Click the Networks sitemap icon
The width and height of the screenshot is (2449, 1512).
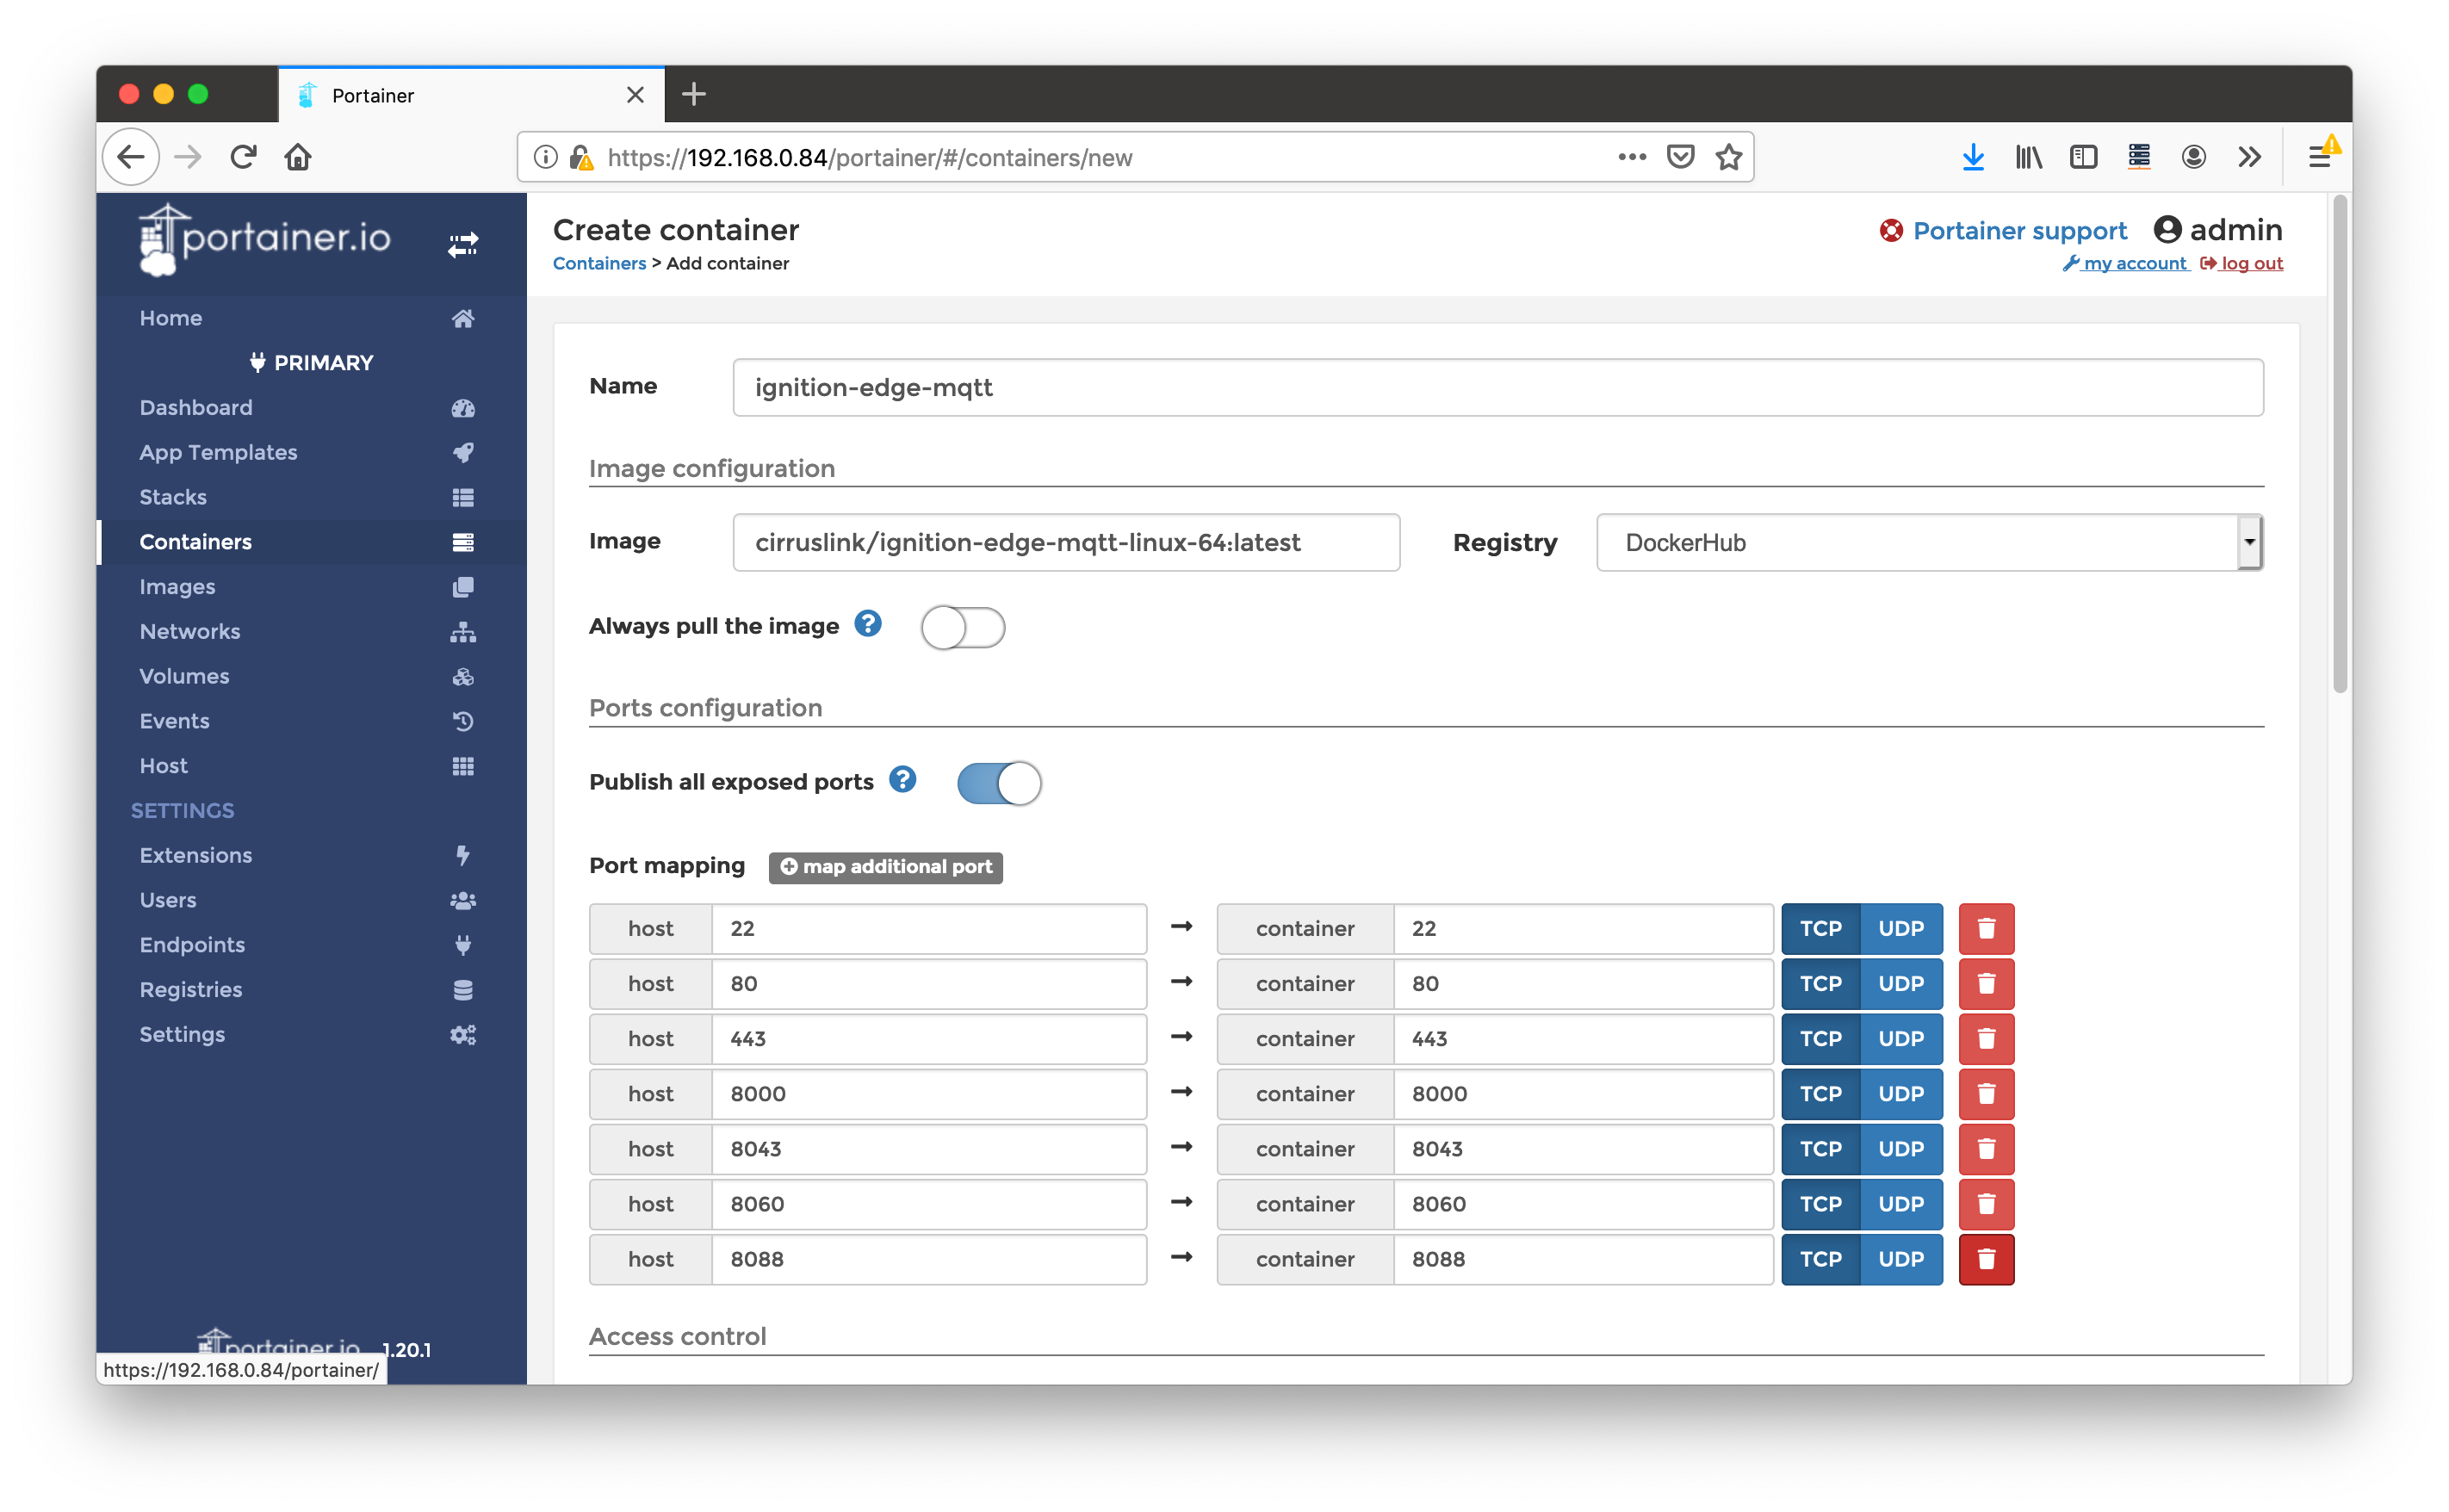tap(462, 632)
